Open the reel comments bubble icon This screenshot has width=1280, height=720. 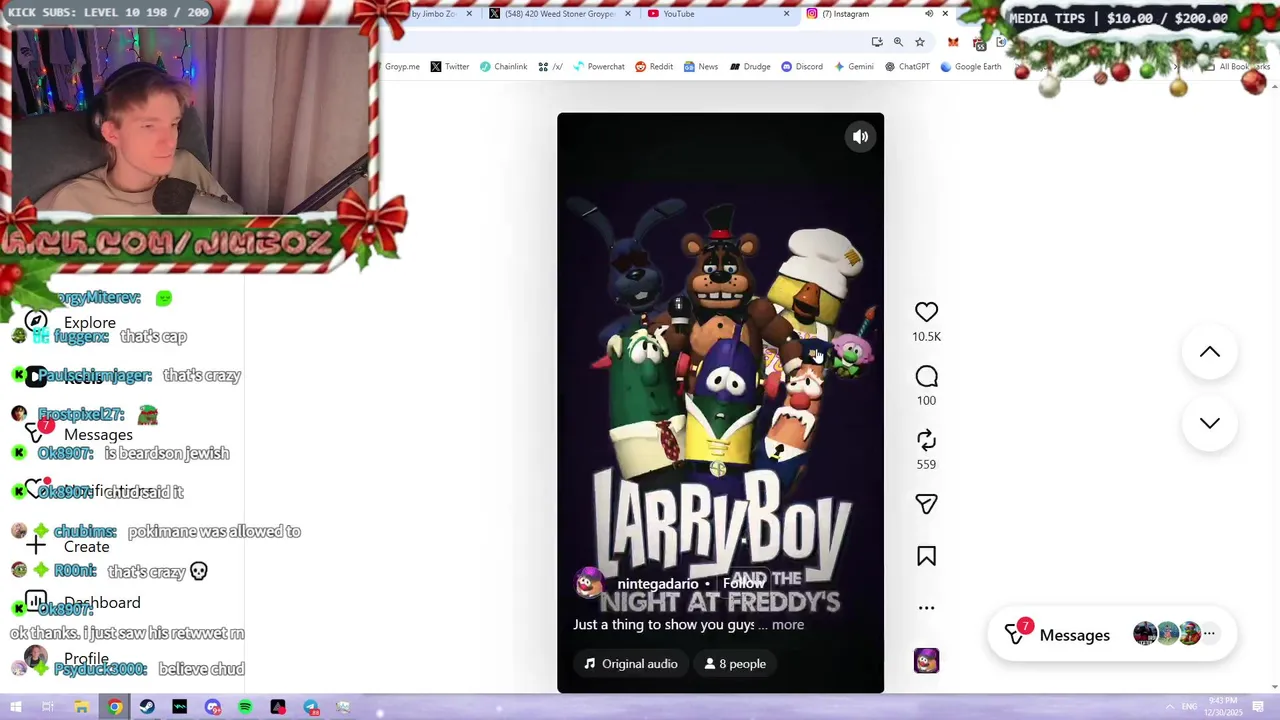tap(926, 376)
